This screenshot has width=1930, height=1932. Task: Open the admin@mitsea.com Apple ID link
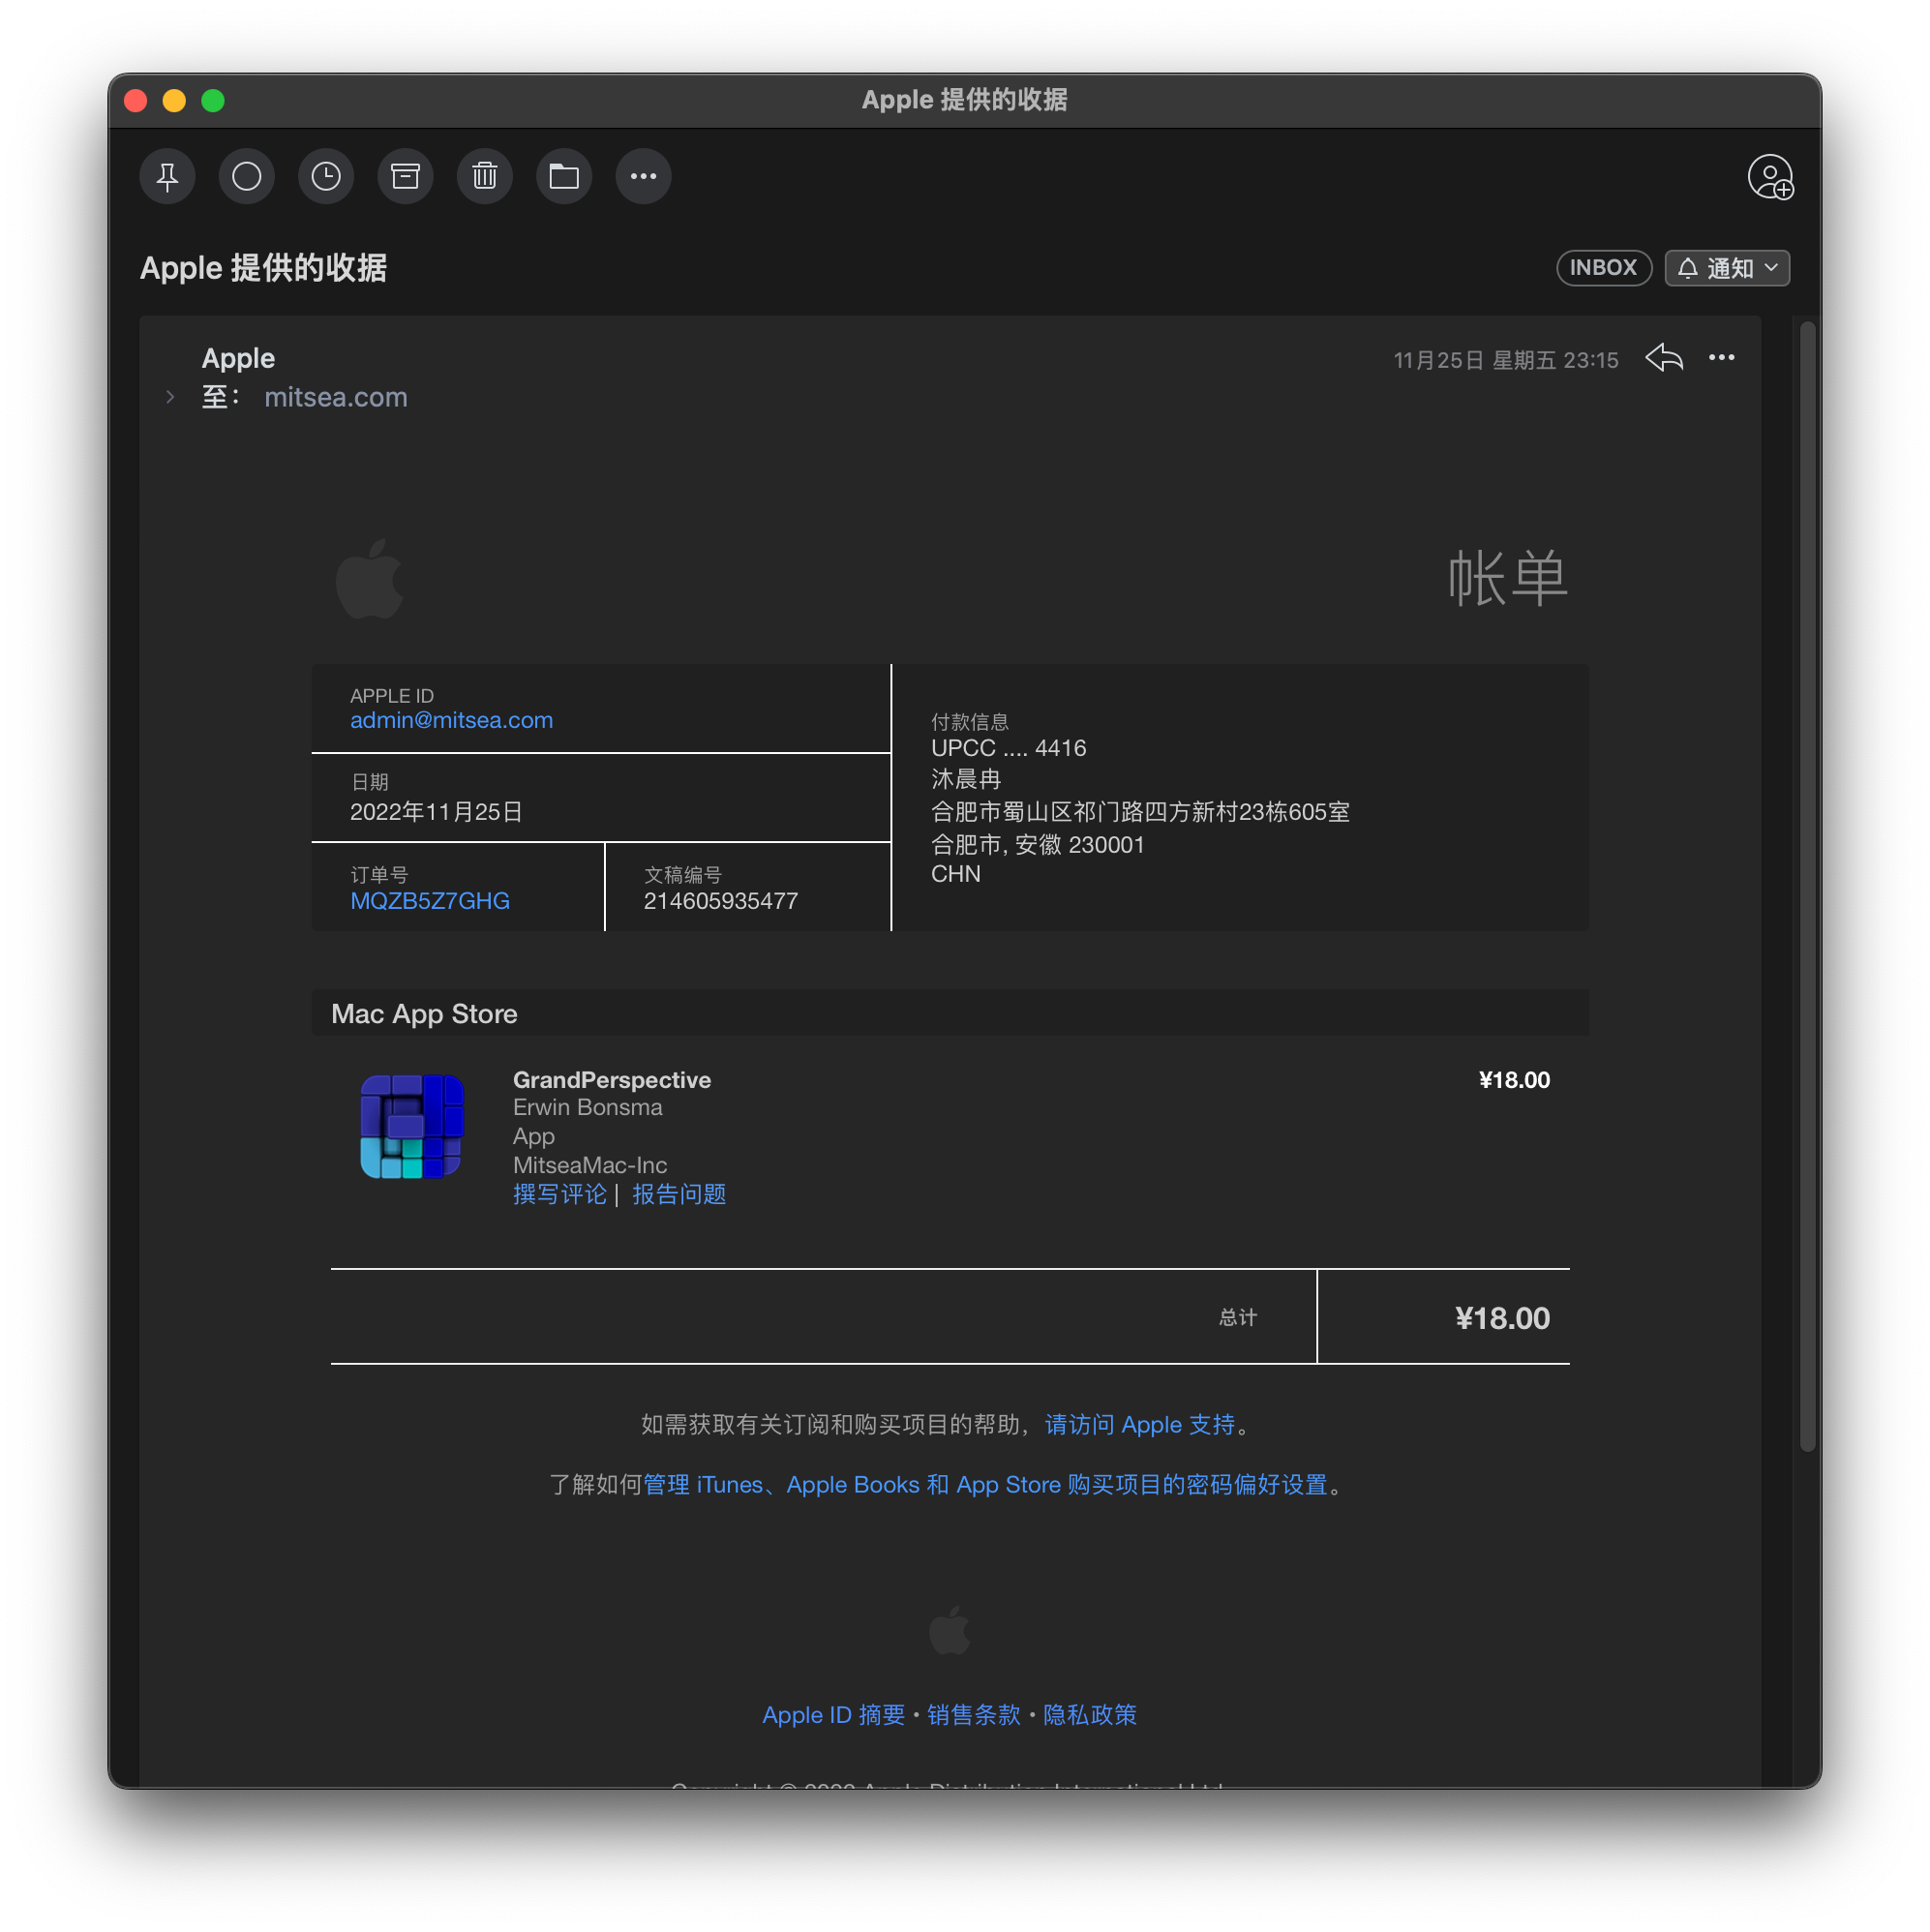[451, 720]
